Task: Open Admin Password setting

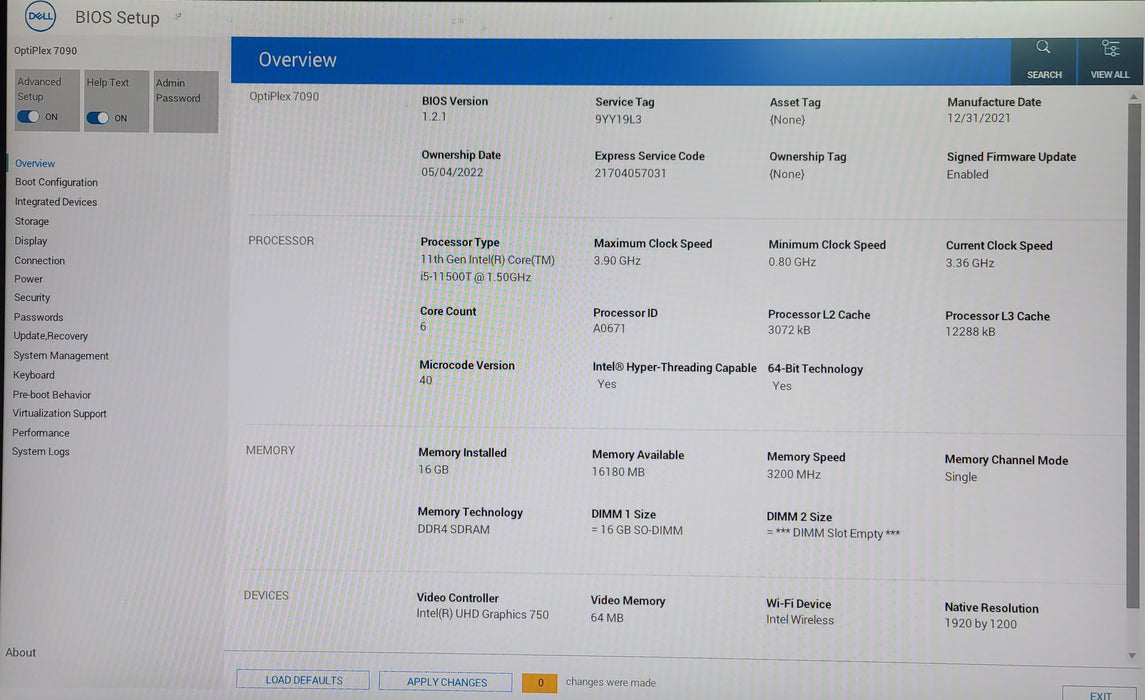Action: click(185, 101)
